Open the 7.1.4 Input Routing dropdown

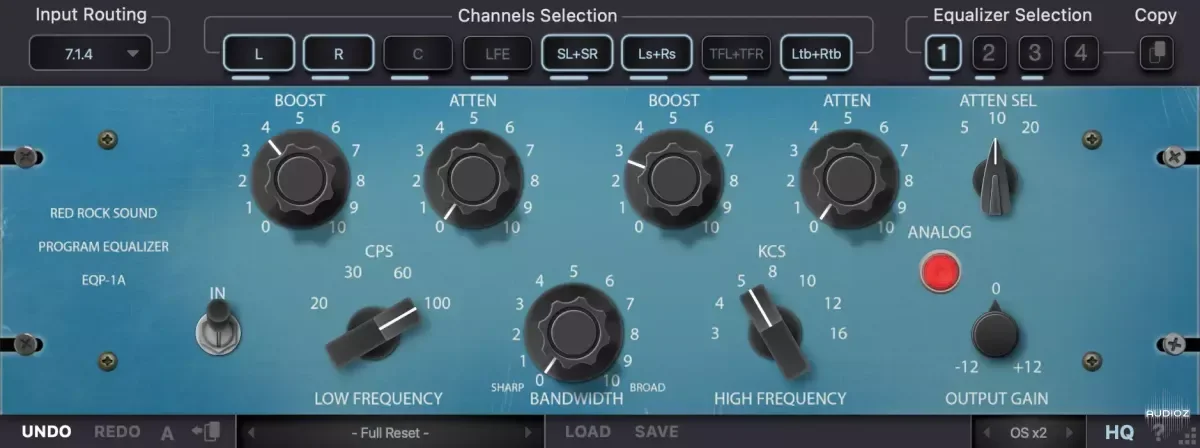click(90, 53)
